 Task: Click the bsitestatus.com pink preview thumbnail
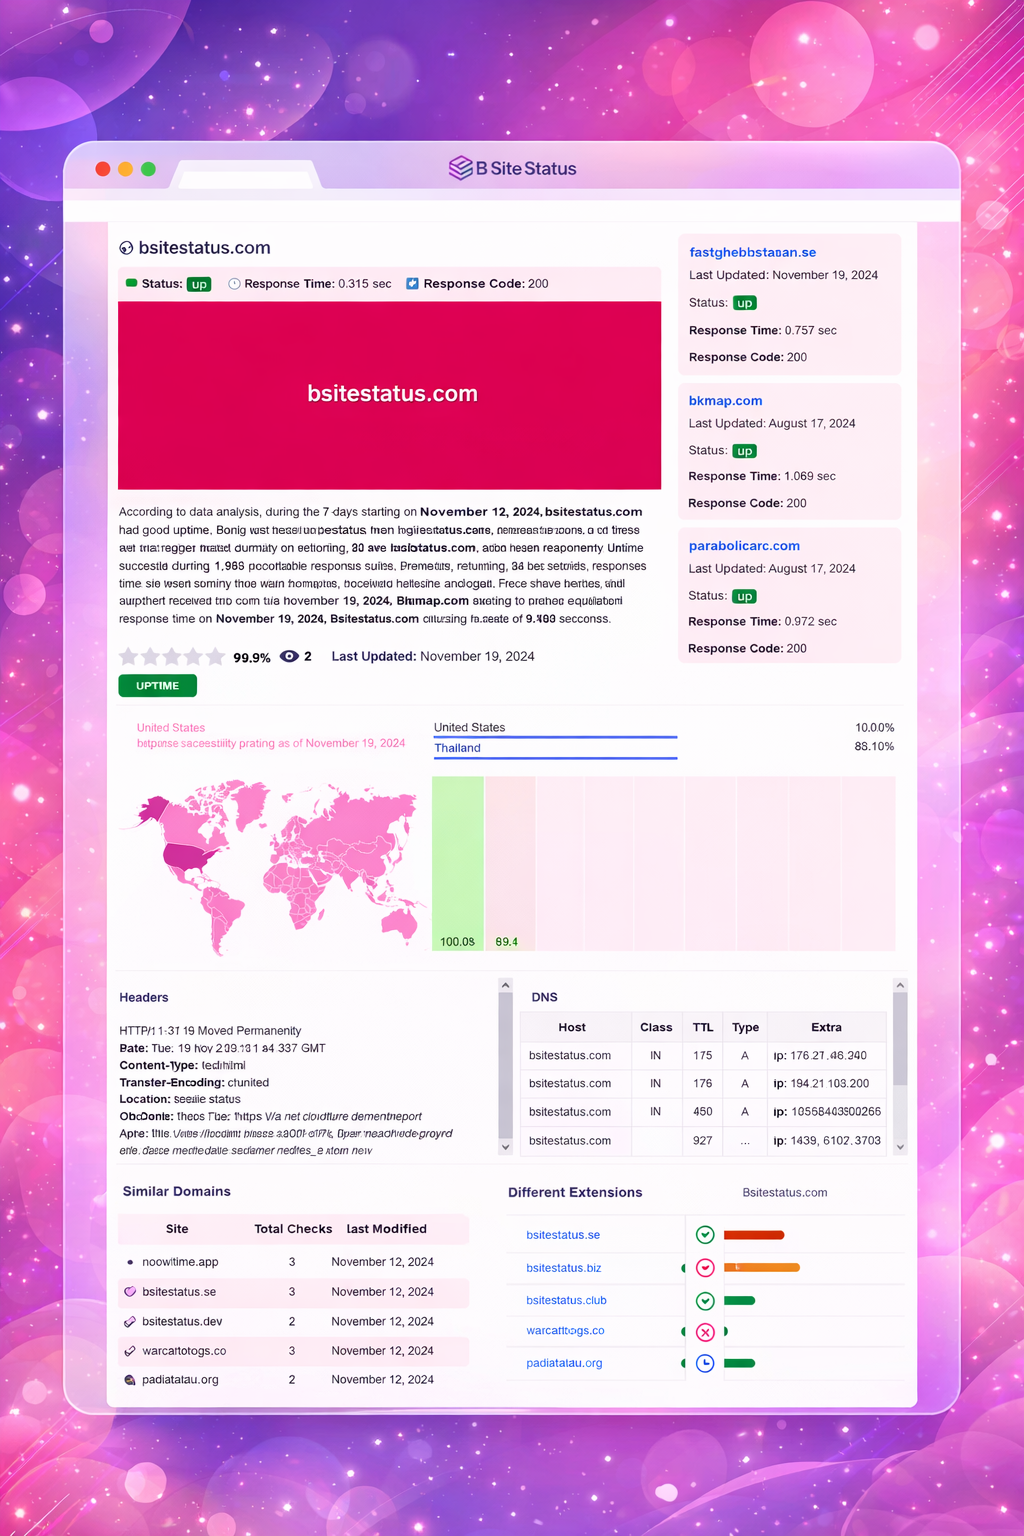[390, 395]
